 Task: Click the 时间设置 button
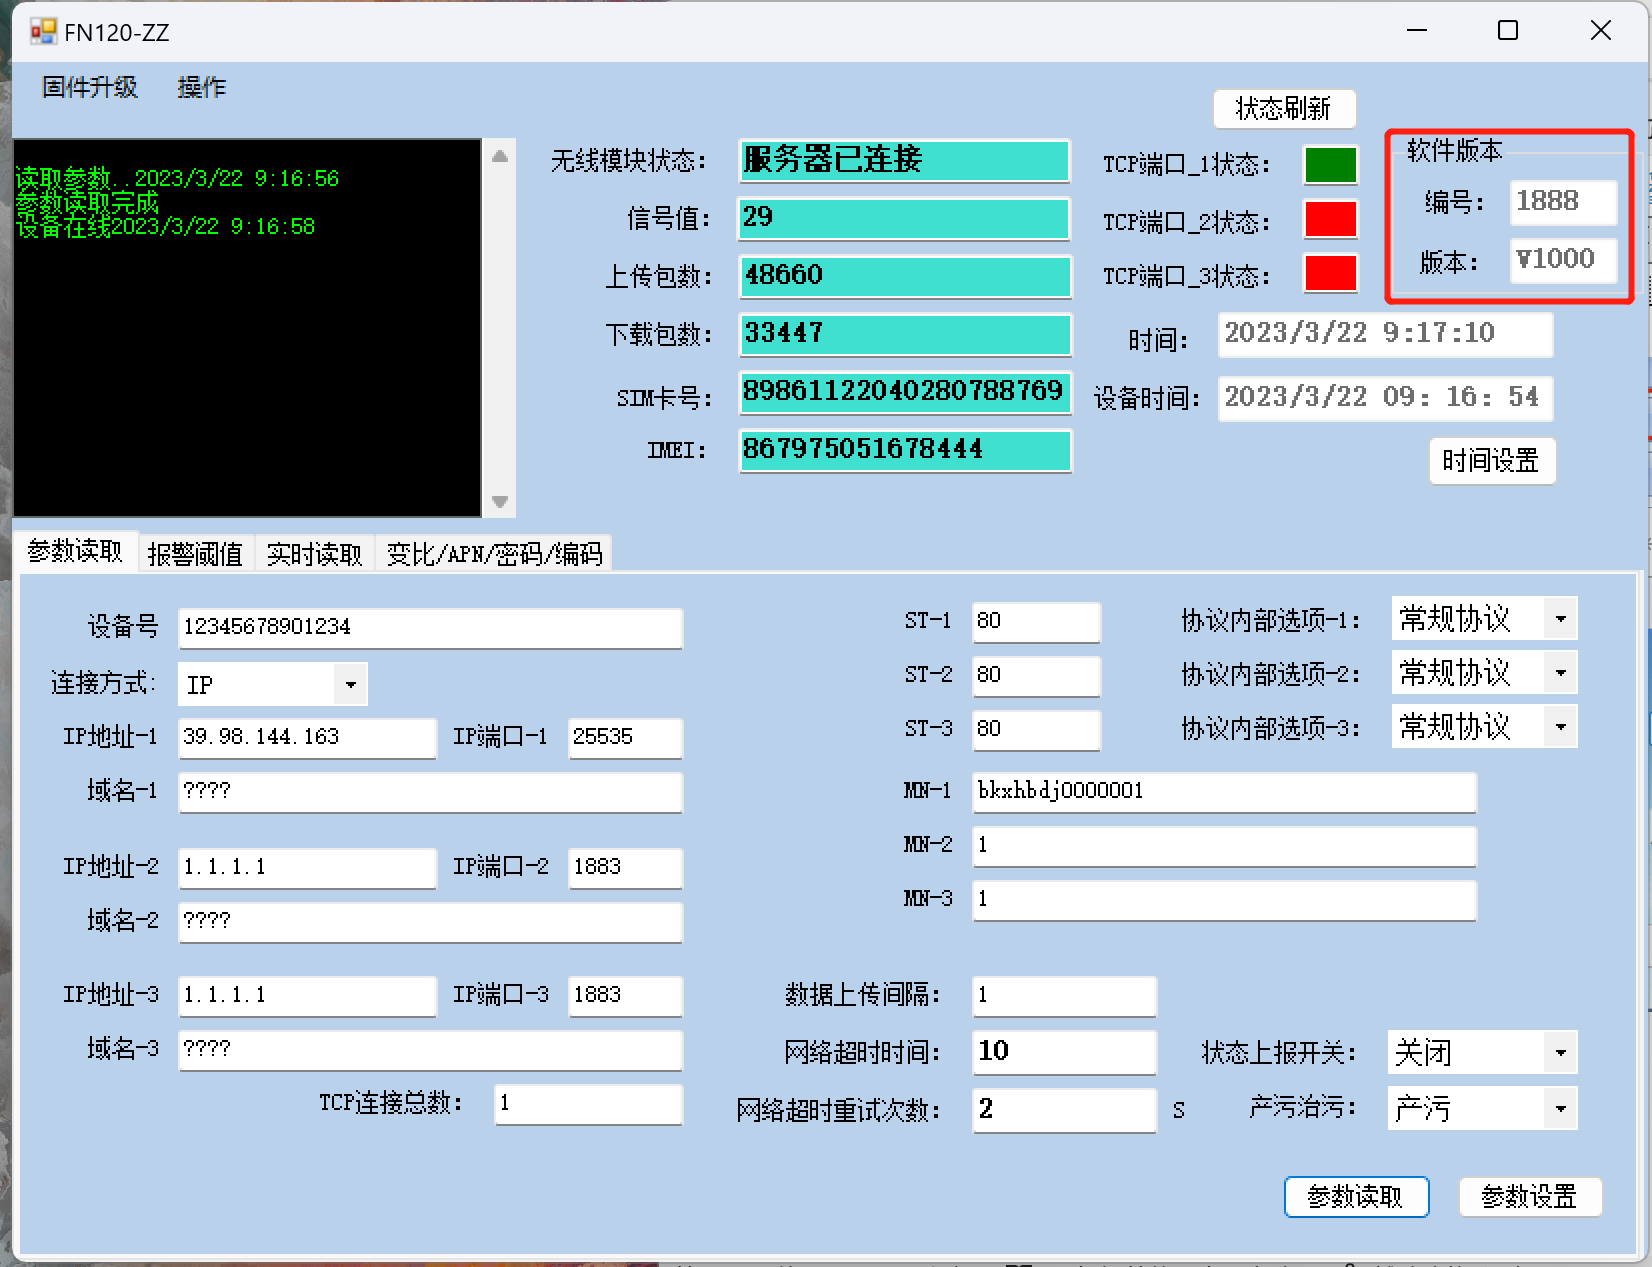[1491, 461]
